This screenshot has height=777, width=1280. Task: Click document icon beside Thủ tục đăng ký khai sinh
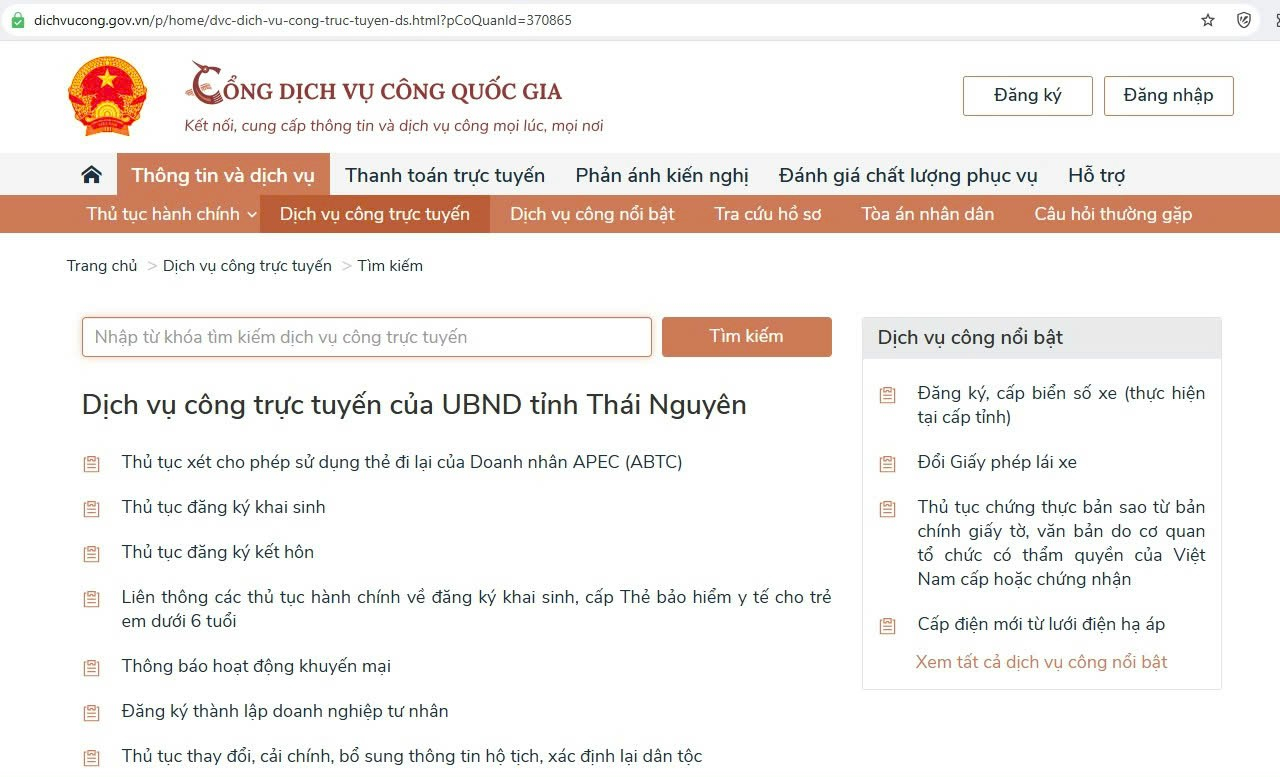click(x=92, y=509)
